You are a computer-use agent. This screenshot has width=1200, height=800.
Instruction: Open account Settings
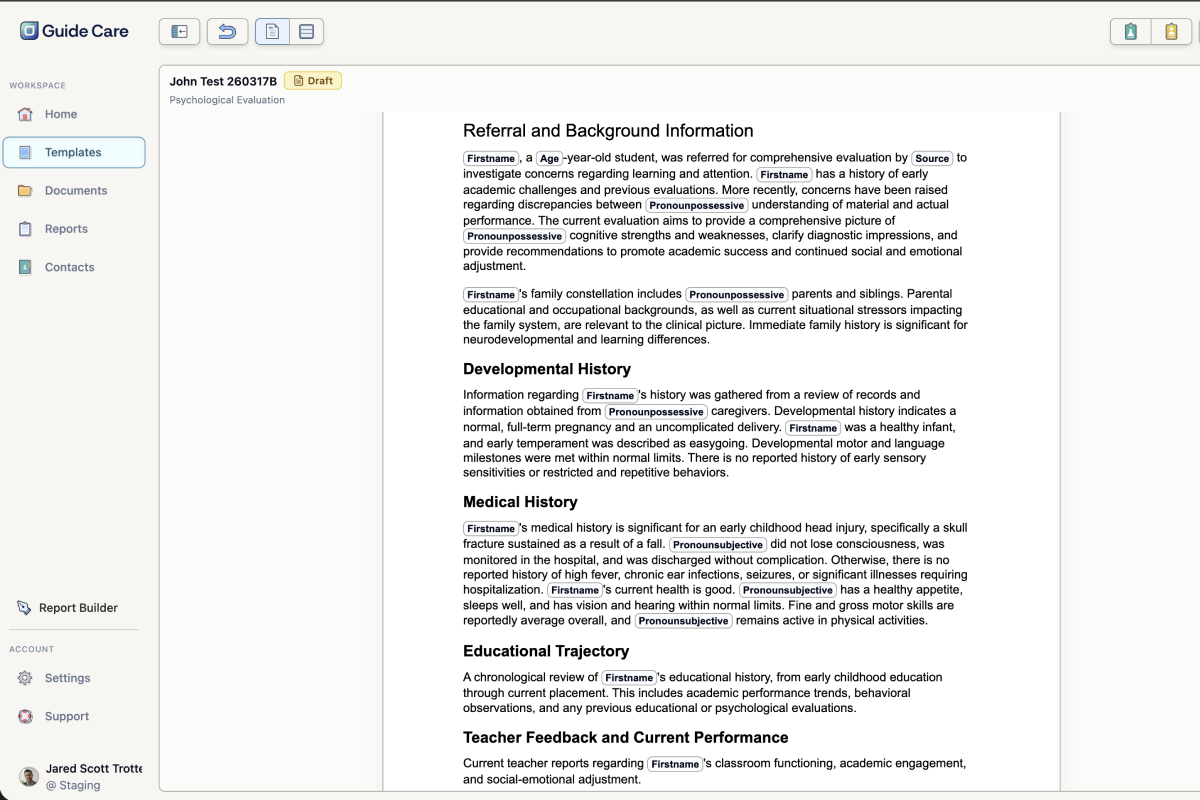[74, 678]
